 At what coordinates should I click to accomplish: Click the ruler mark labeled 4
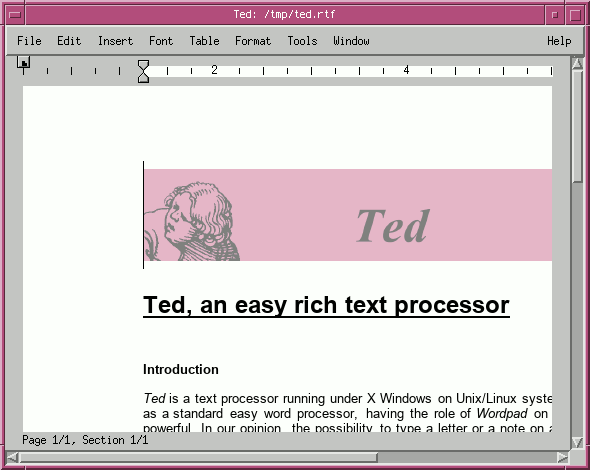[406, 70]
